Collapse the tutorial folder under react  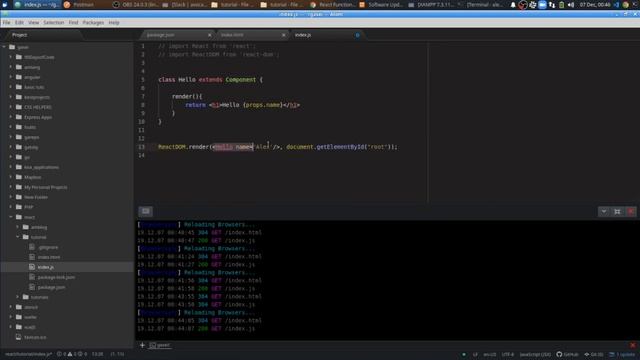pos(18,237)
